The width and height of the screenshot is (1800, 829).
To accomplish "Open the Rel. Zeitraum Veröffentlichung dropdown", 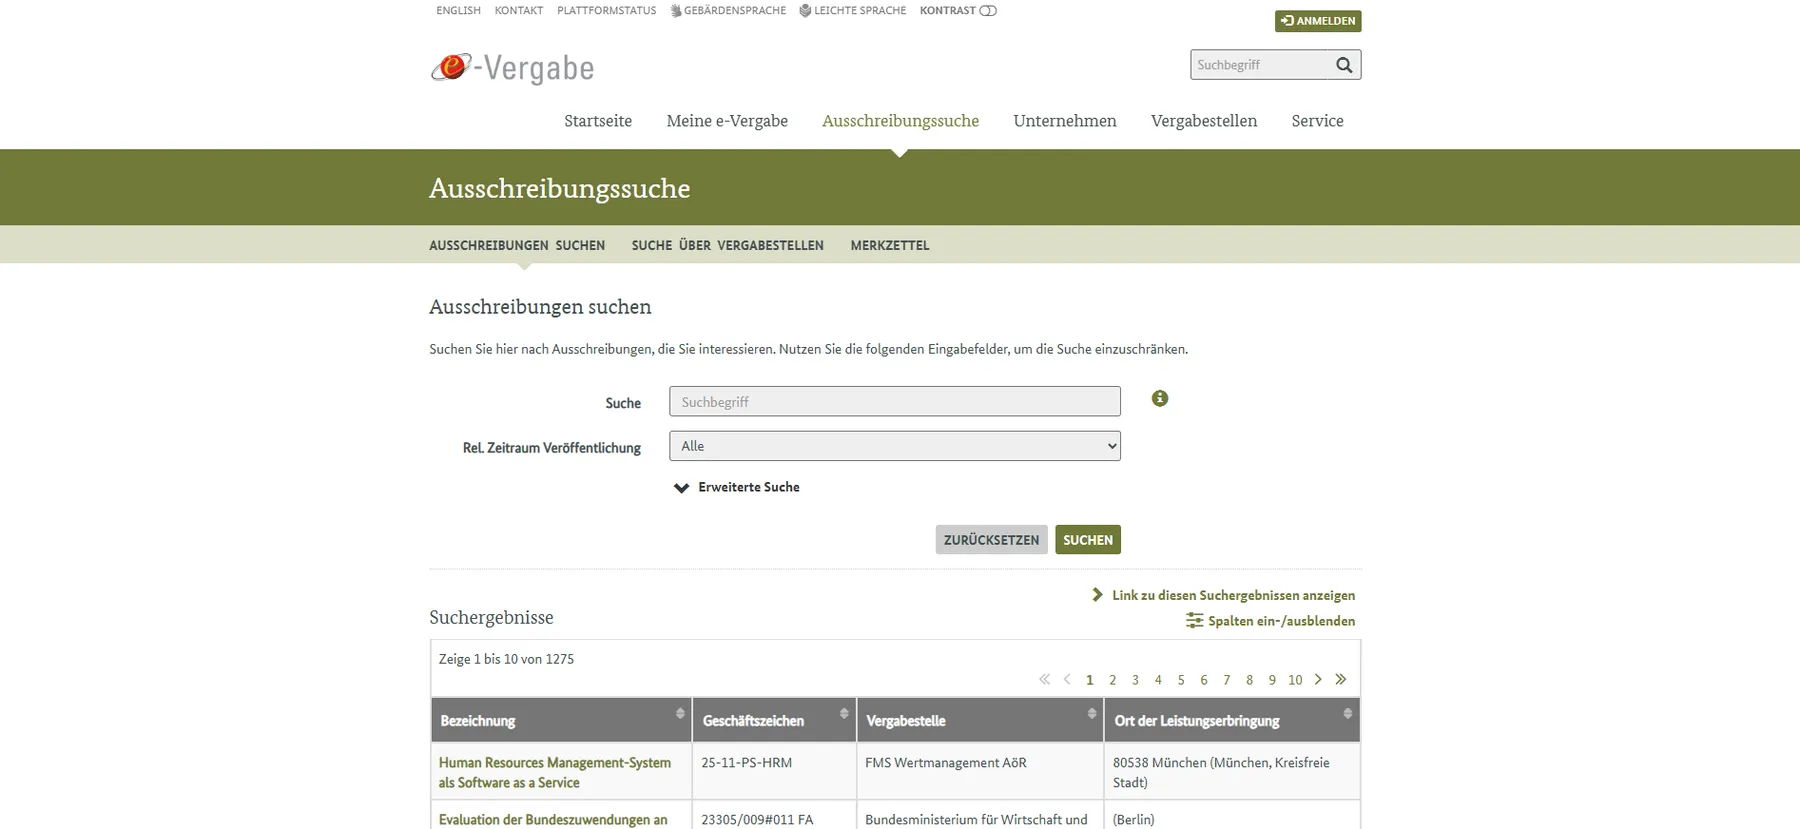I will click(894, 446).
